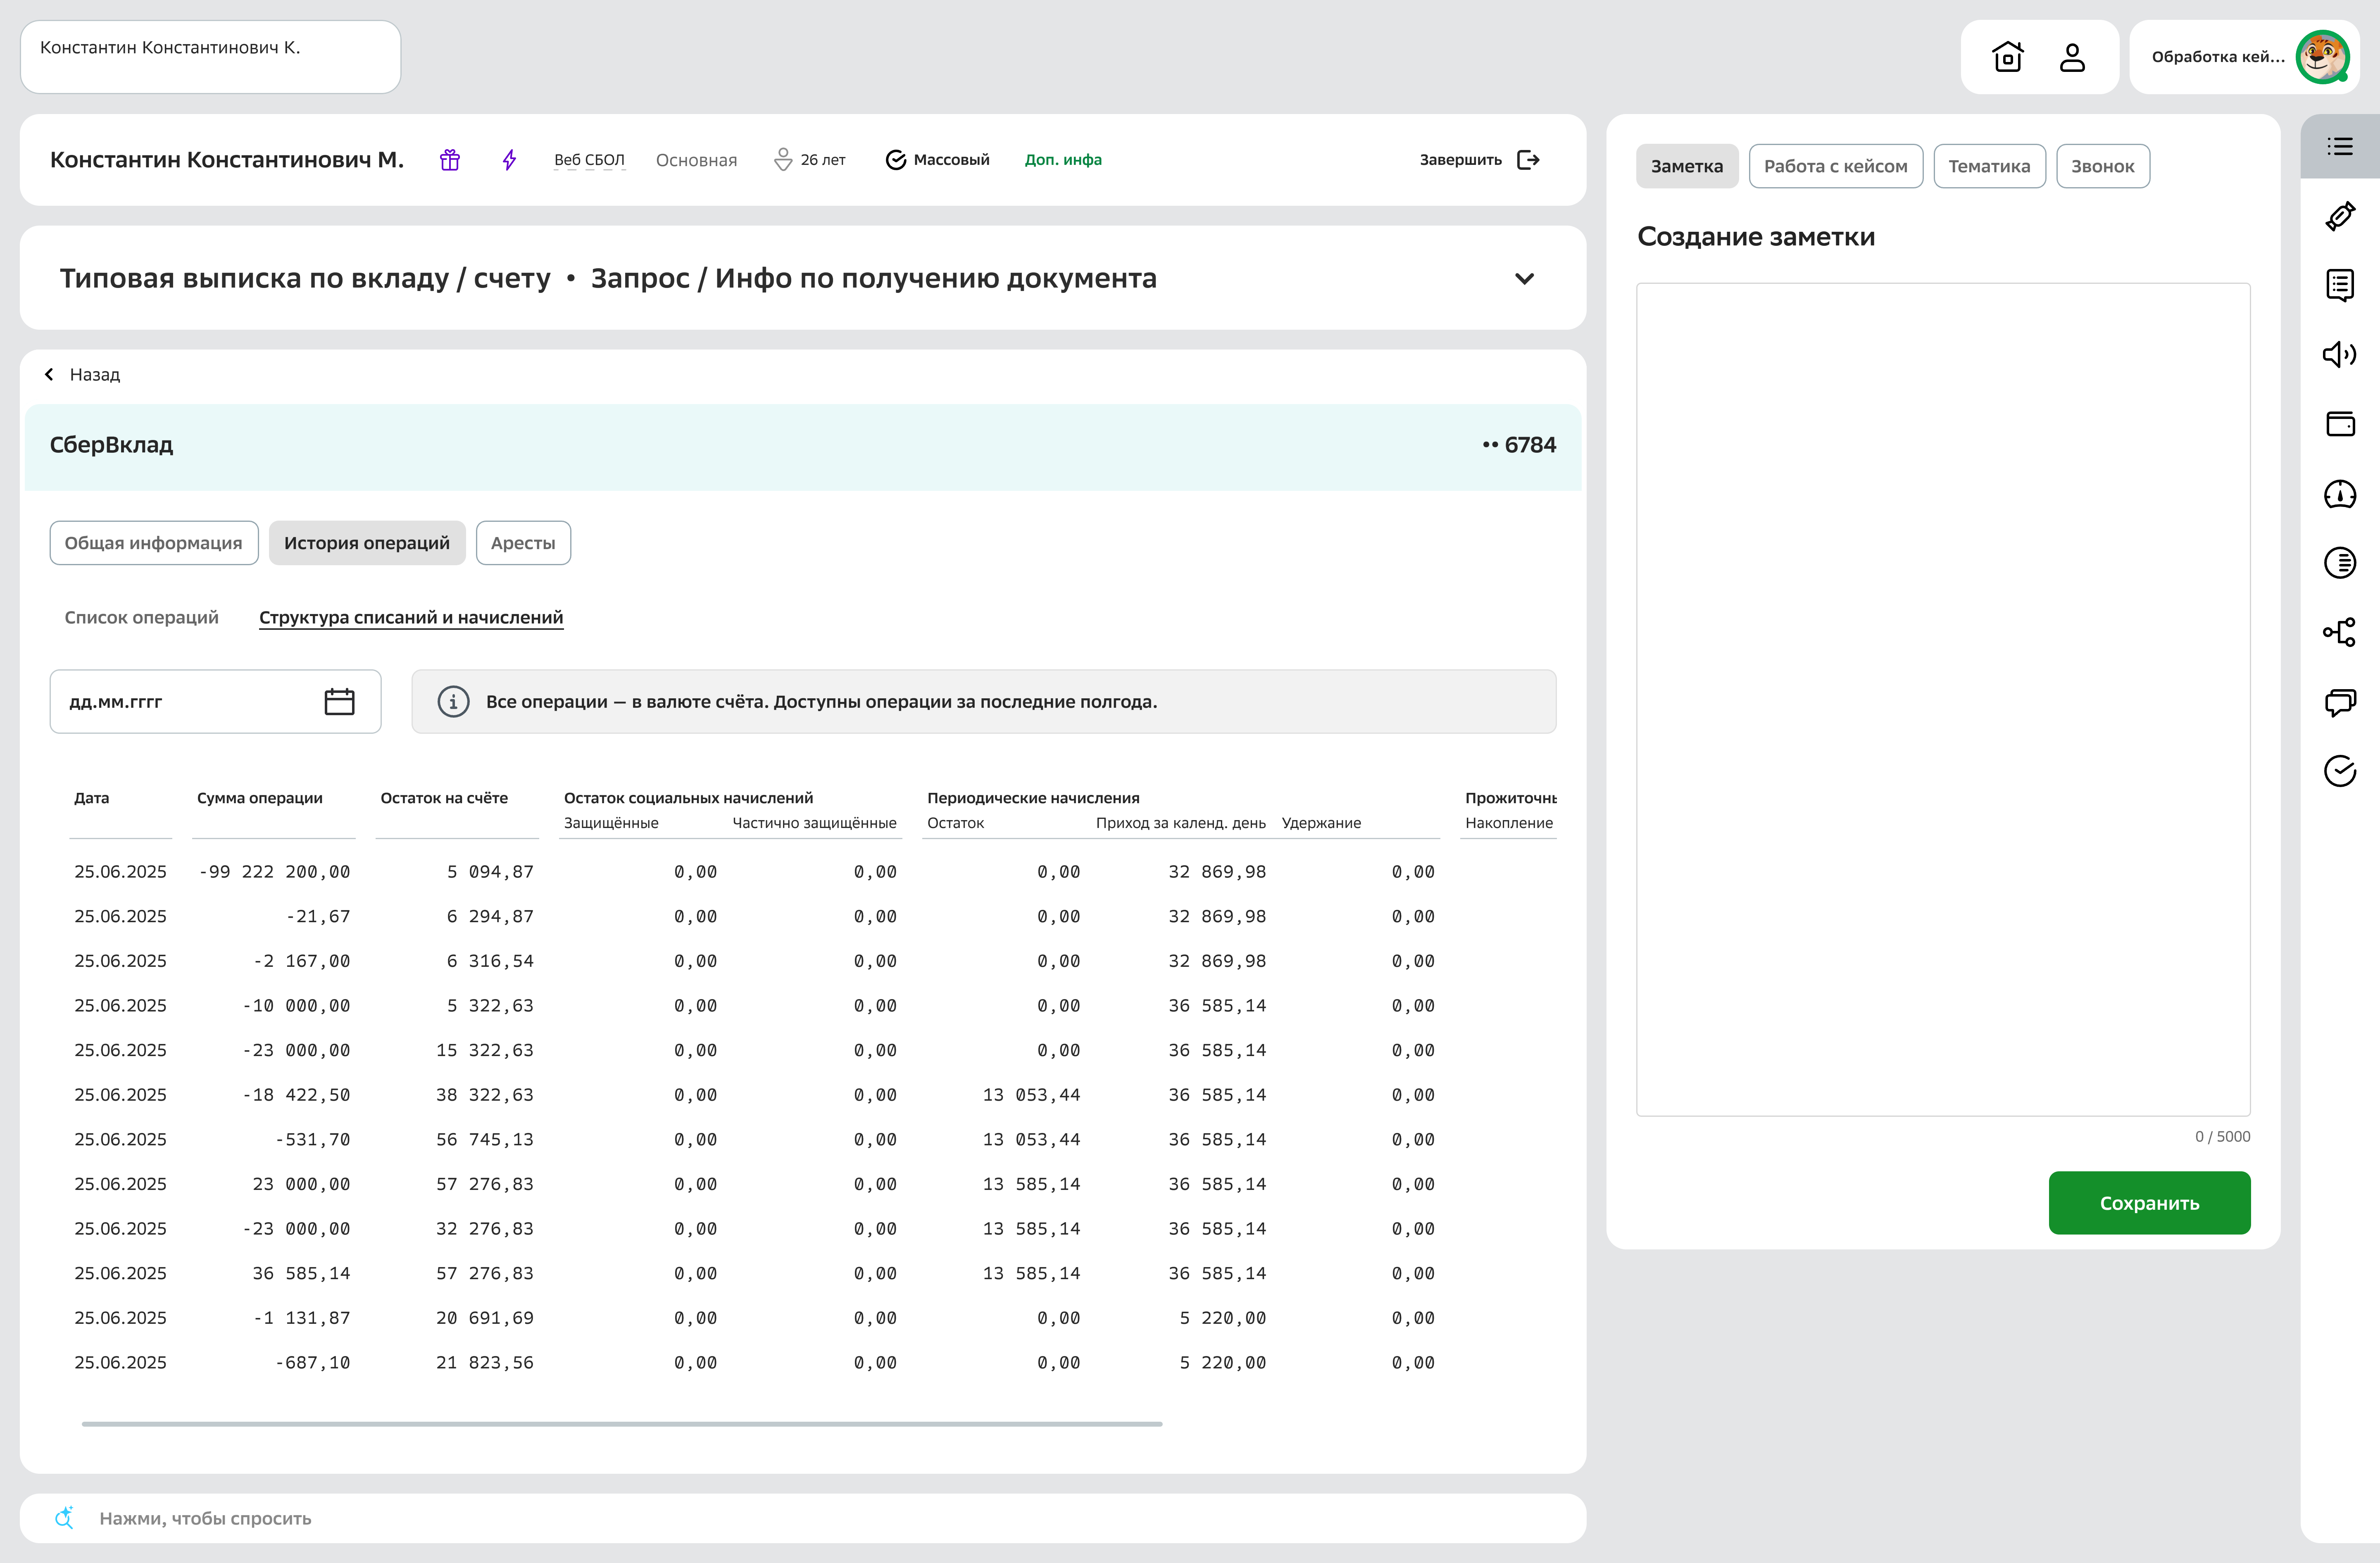Open the Обработка кей… status dropdown
The height and width of the screenshot is (1563, 2380).
tap(2218, 57)
